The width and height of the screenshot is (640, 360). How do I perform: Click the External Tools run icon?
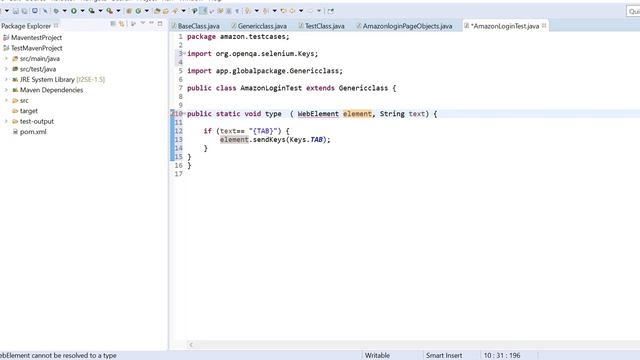click(x=110, y=11)
